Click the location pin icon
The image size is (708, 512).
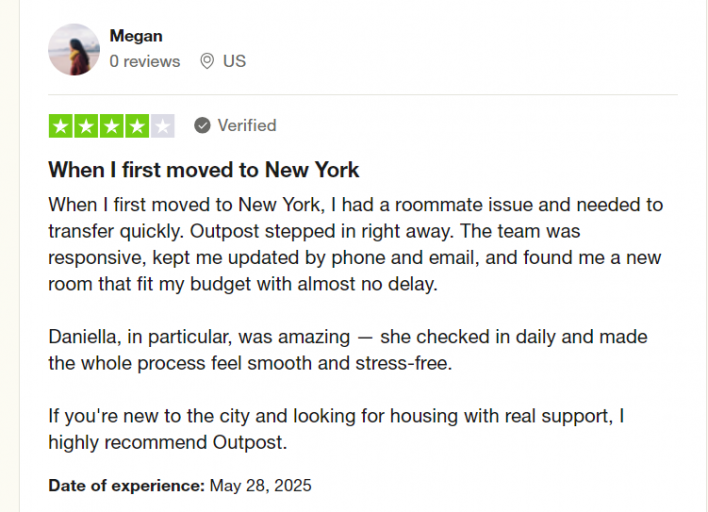click(207, 61)
